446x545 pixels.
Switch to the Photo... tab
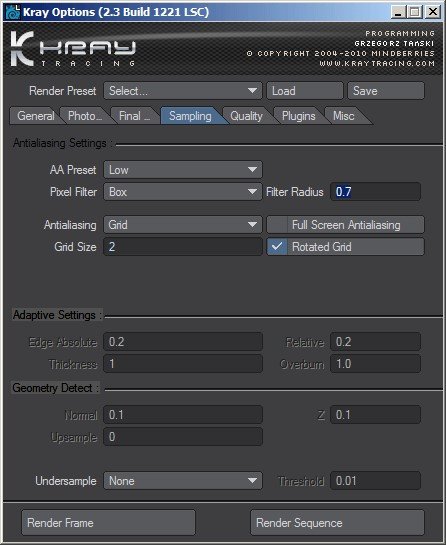tap(85, 116)
